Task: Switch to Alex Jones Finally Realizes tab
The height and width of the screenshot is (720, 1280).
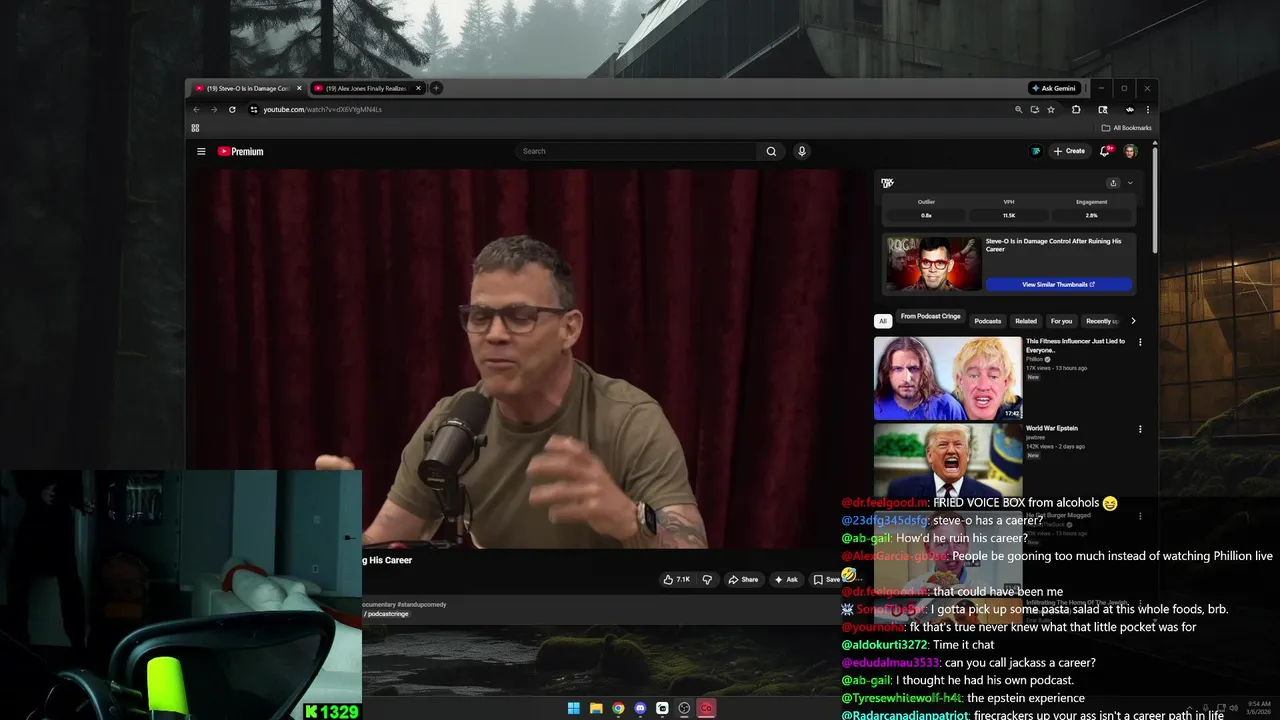Action: click(367, 88)
